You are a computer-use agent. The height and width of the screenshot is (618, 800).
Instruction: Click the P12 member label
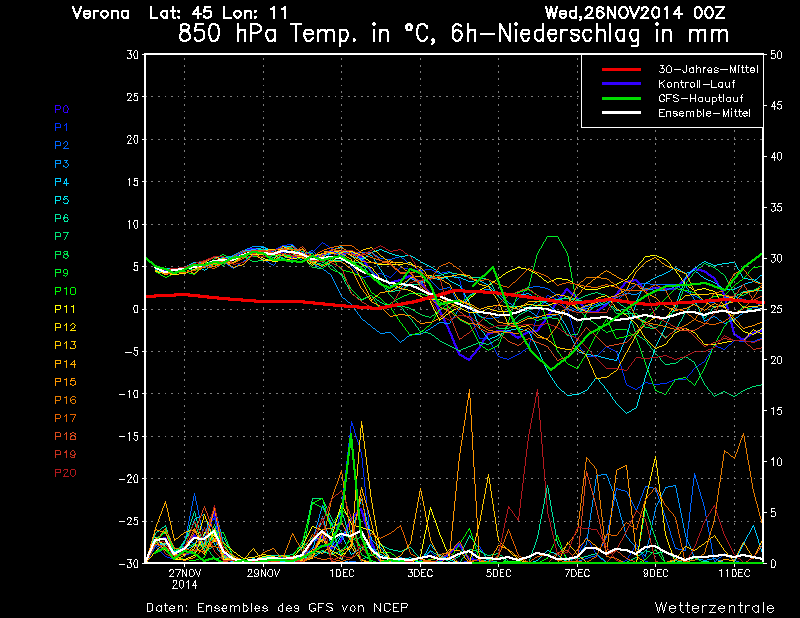pyautogui.click(x=65, y=327)
